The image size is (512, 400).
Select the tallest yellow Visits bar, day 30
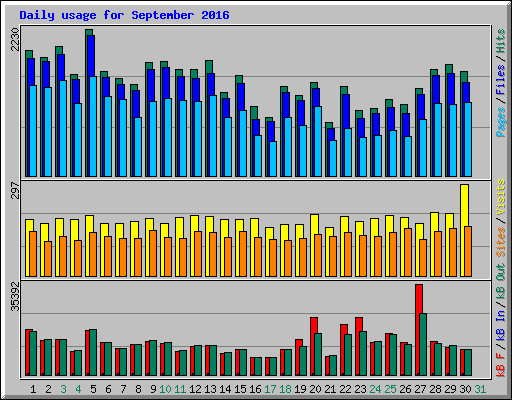coord(464,230)
